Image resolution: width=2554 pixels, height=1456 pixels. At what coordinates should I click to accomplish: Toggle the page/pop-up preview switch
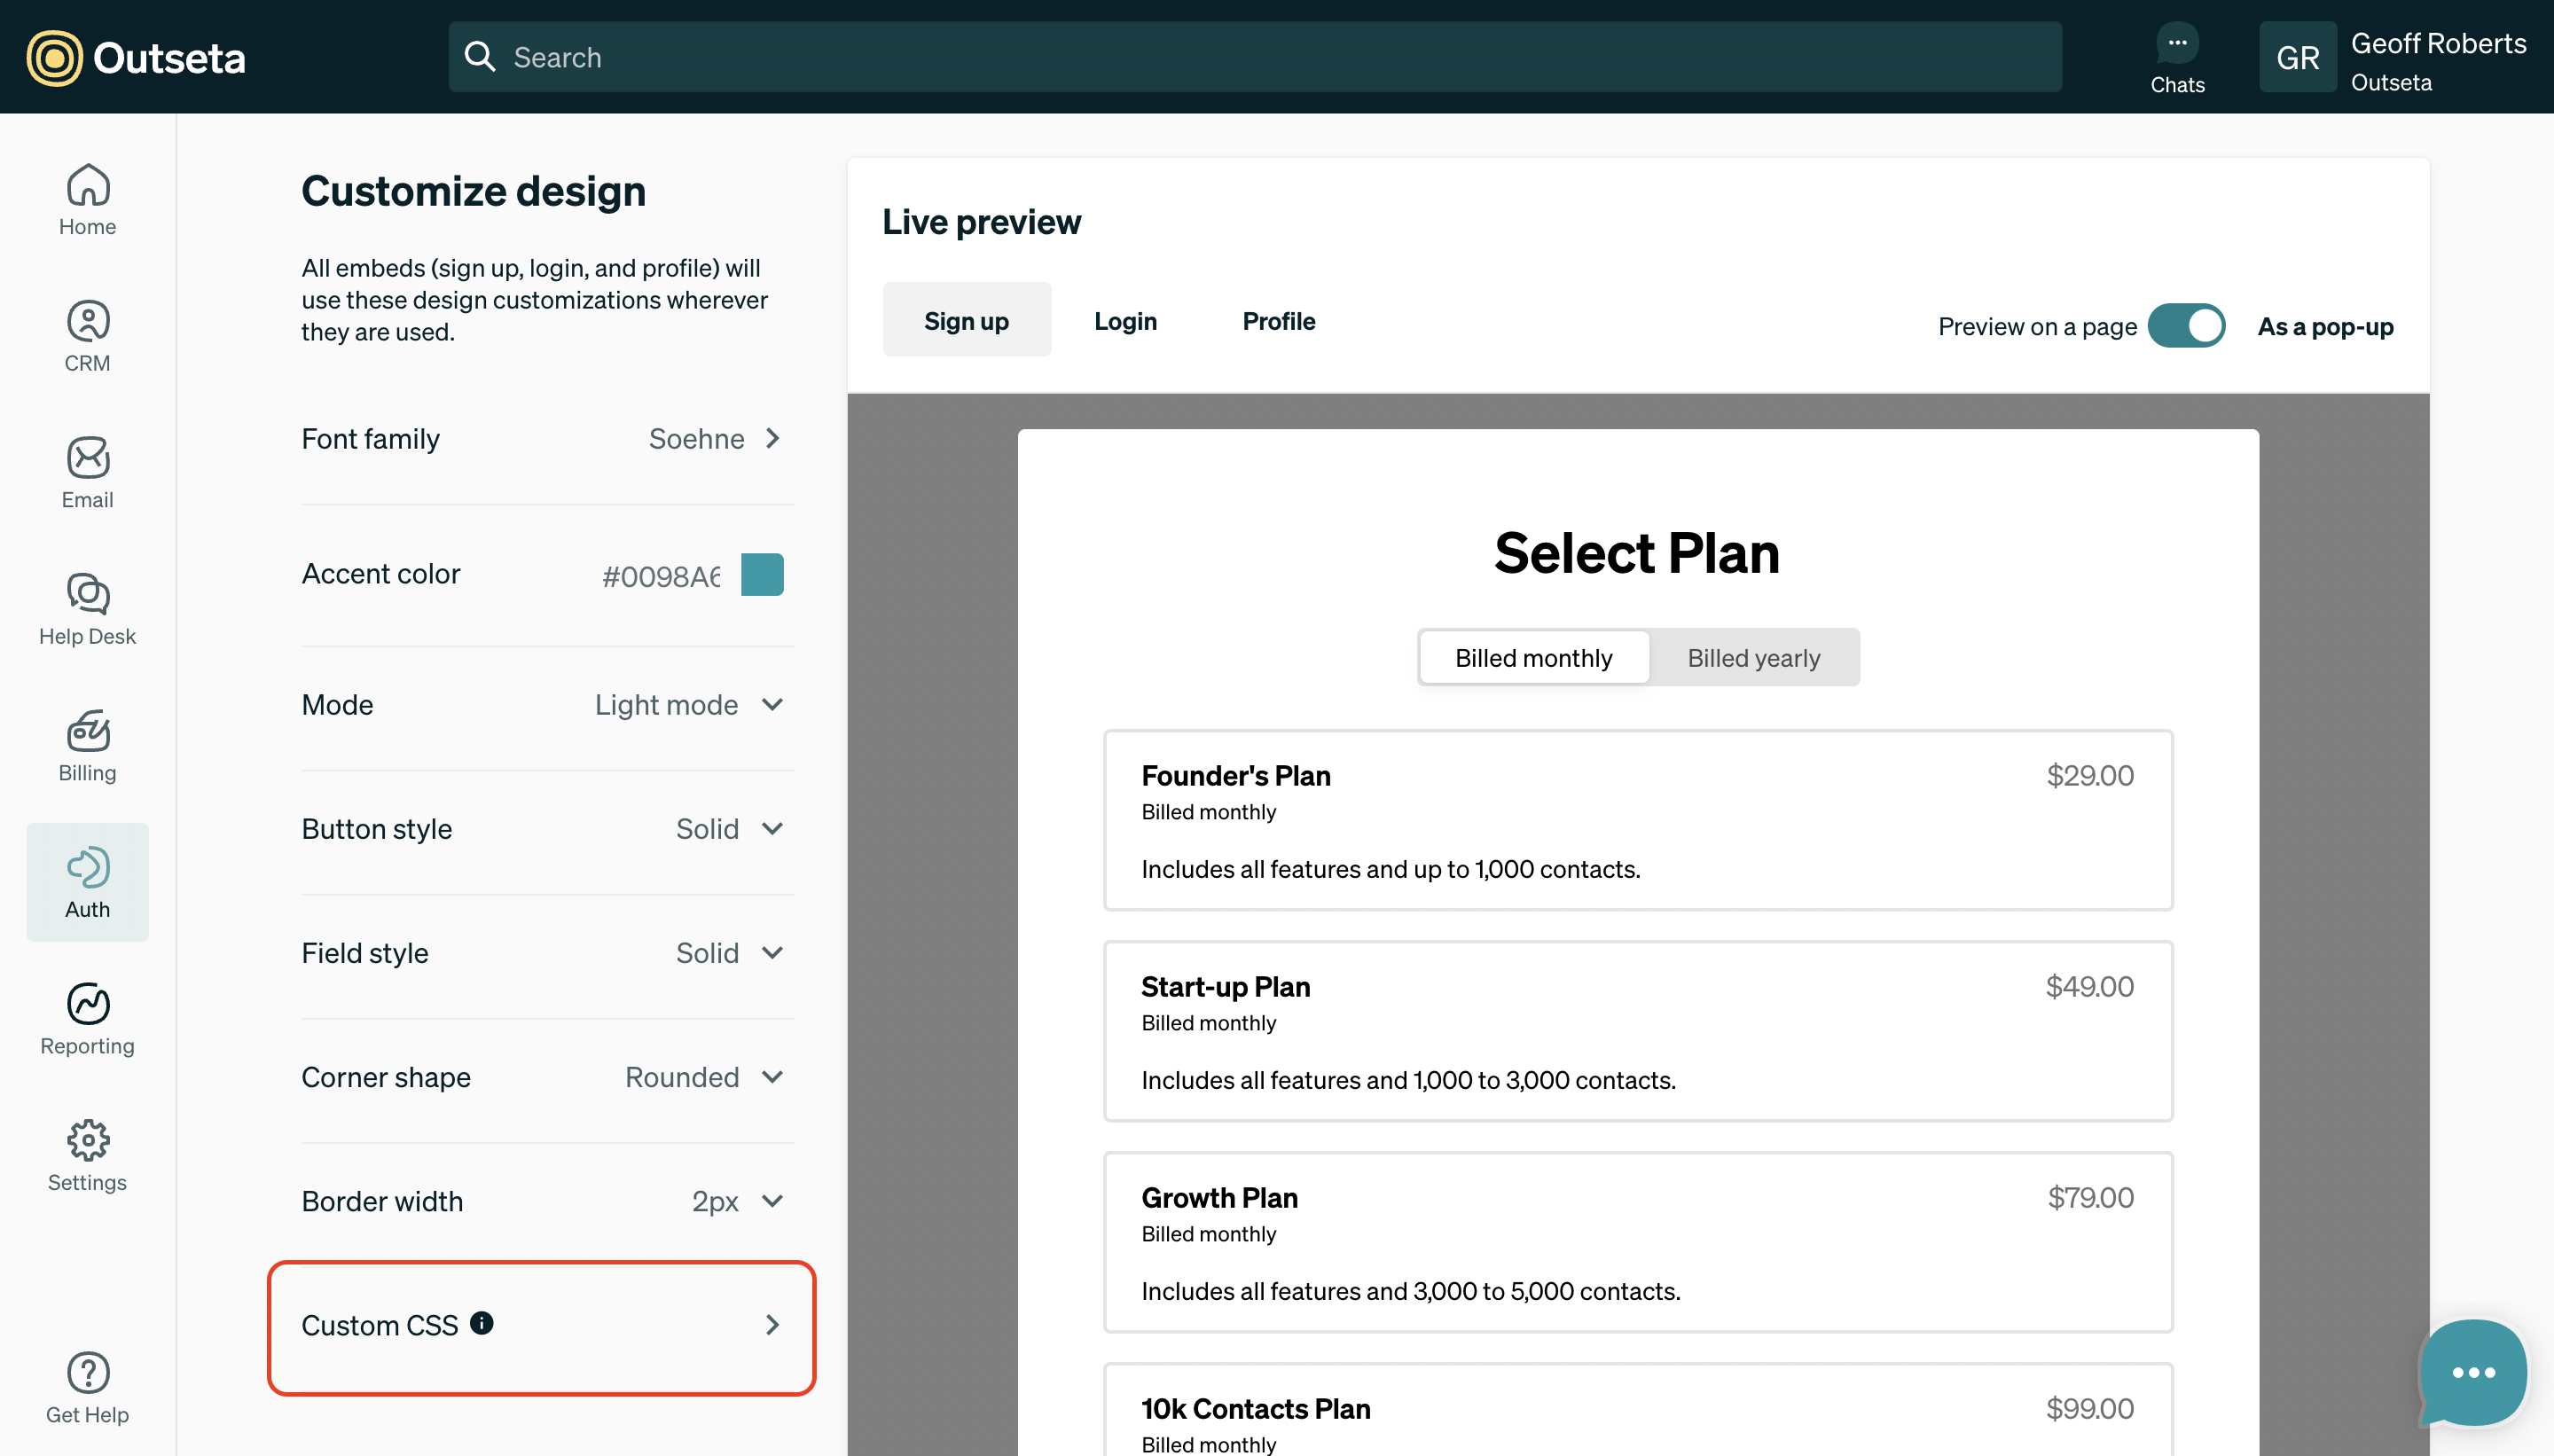pos(2185,326)
